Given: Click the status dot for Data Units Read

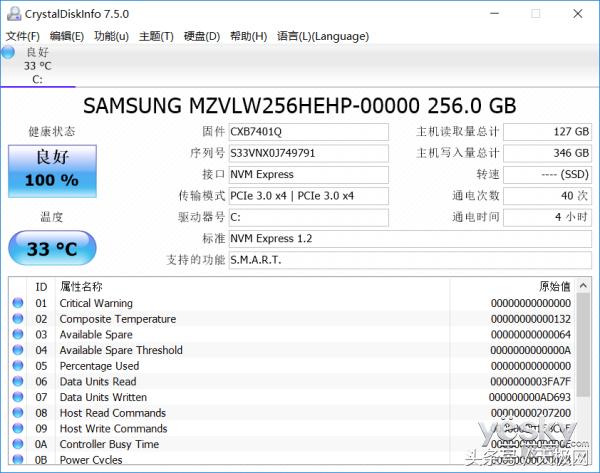Looking at the screenshot, I should click(x=18, y=382).
